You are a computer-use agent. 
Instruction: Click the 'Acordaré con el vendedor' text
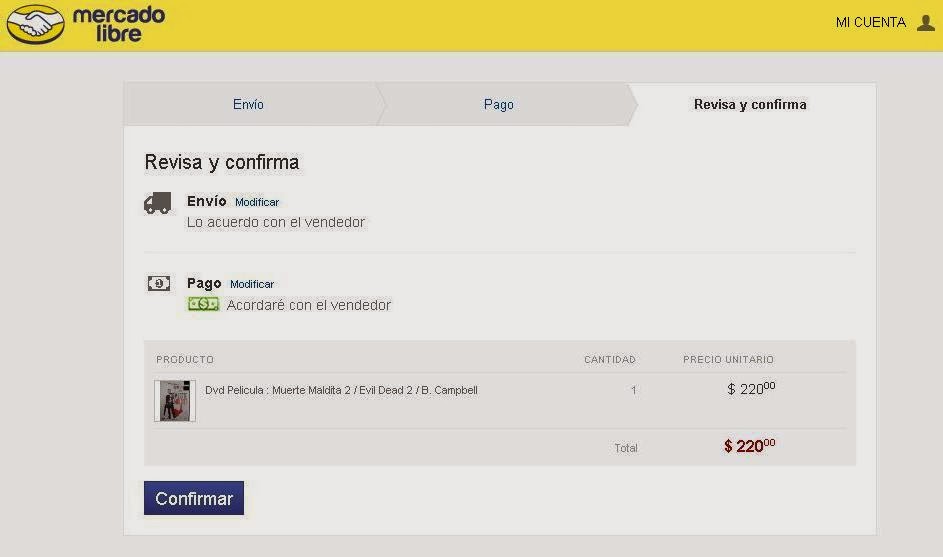[308, 305]
